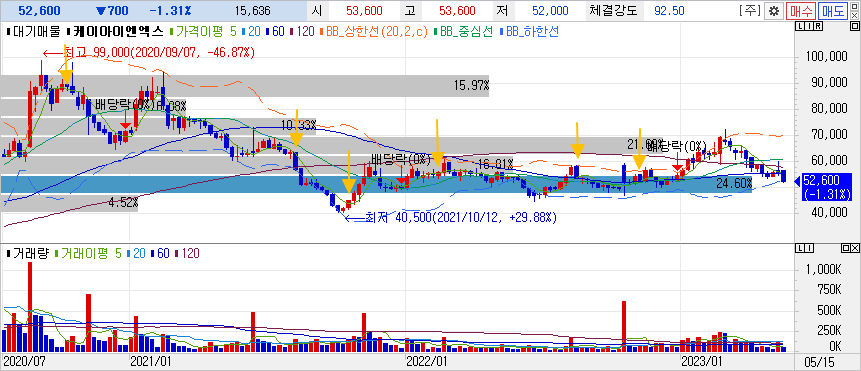
Task: Click the 시 open price 53,600
Action: [364, 10]
